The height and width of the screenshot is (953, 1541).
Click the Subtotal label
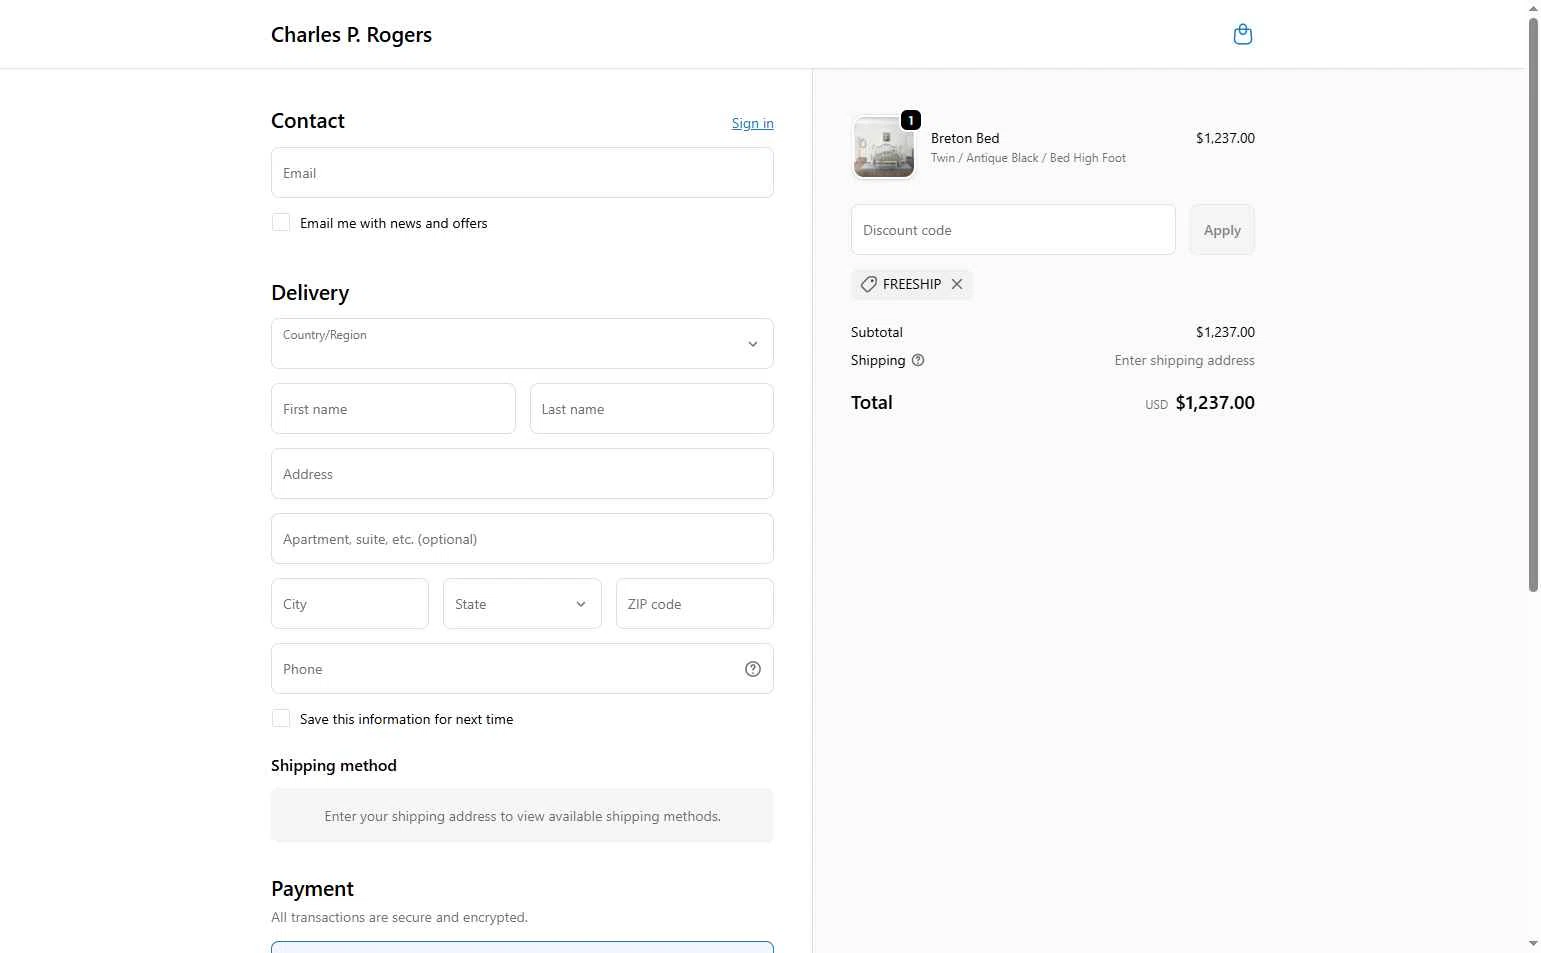pyautogui.click(x=877, y=332)
